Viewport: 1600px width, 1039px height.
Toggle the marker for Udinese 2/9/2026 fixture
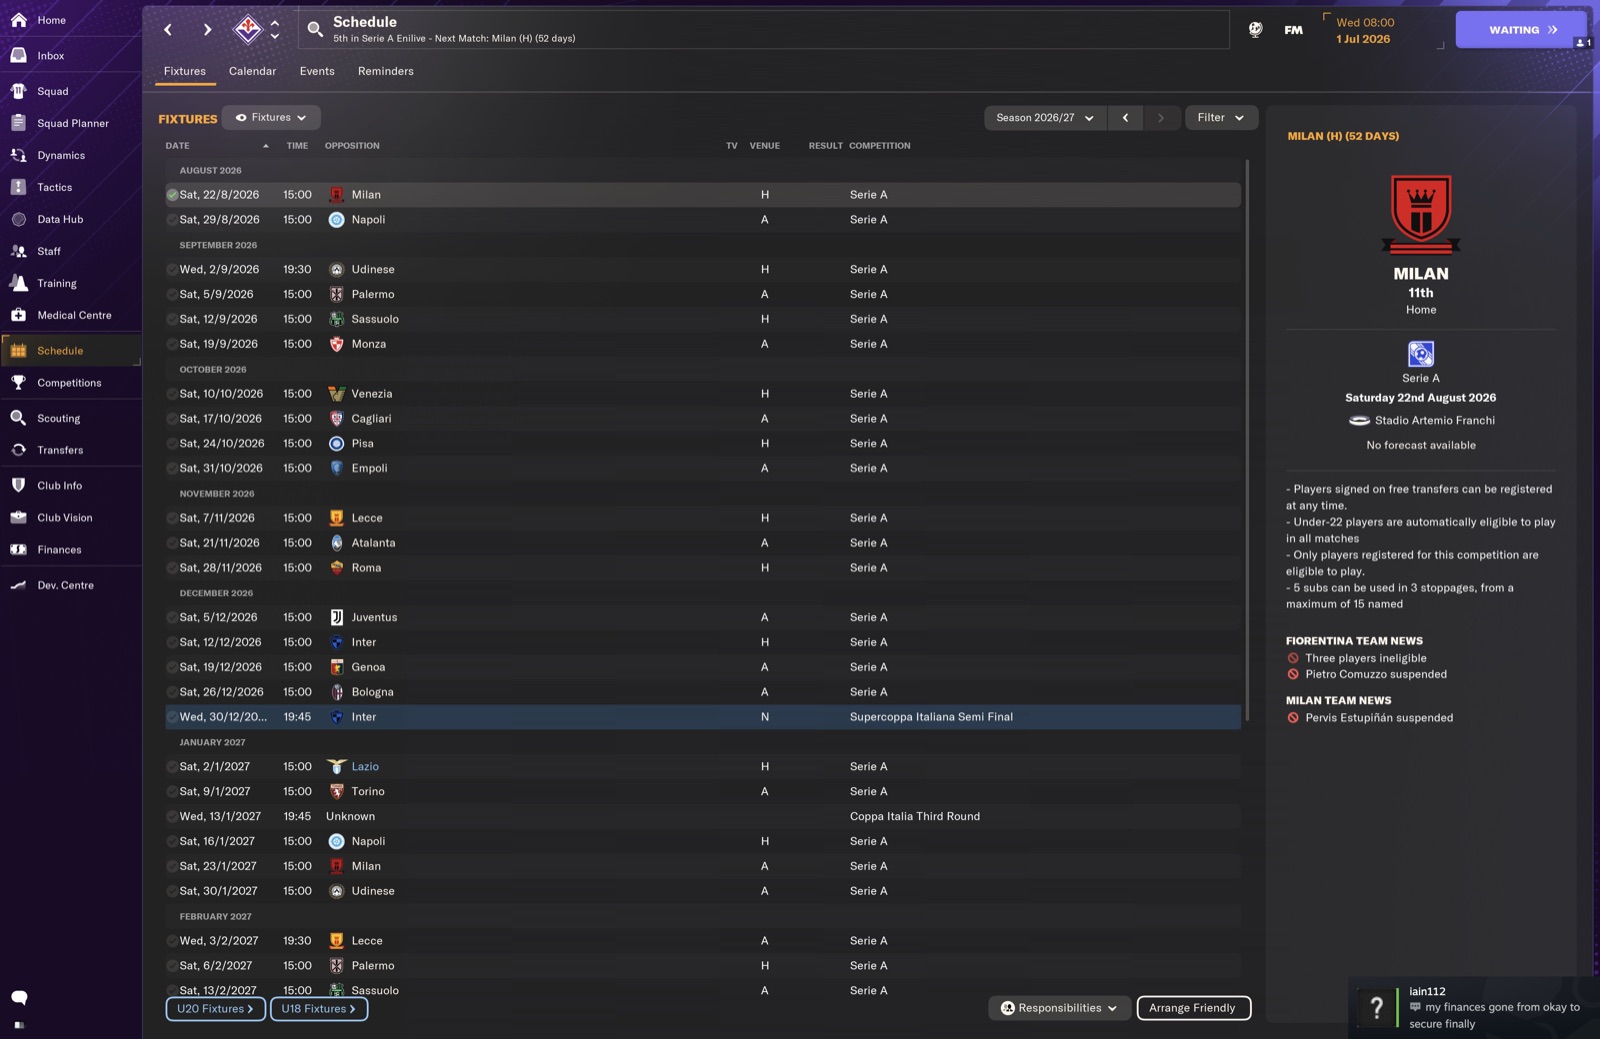(x=172, y=270)
